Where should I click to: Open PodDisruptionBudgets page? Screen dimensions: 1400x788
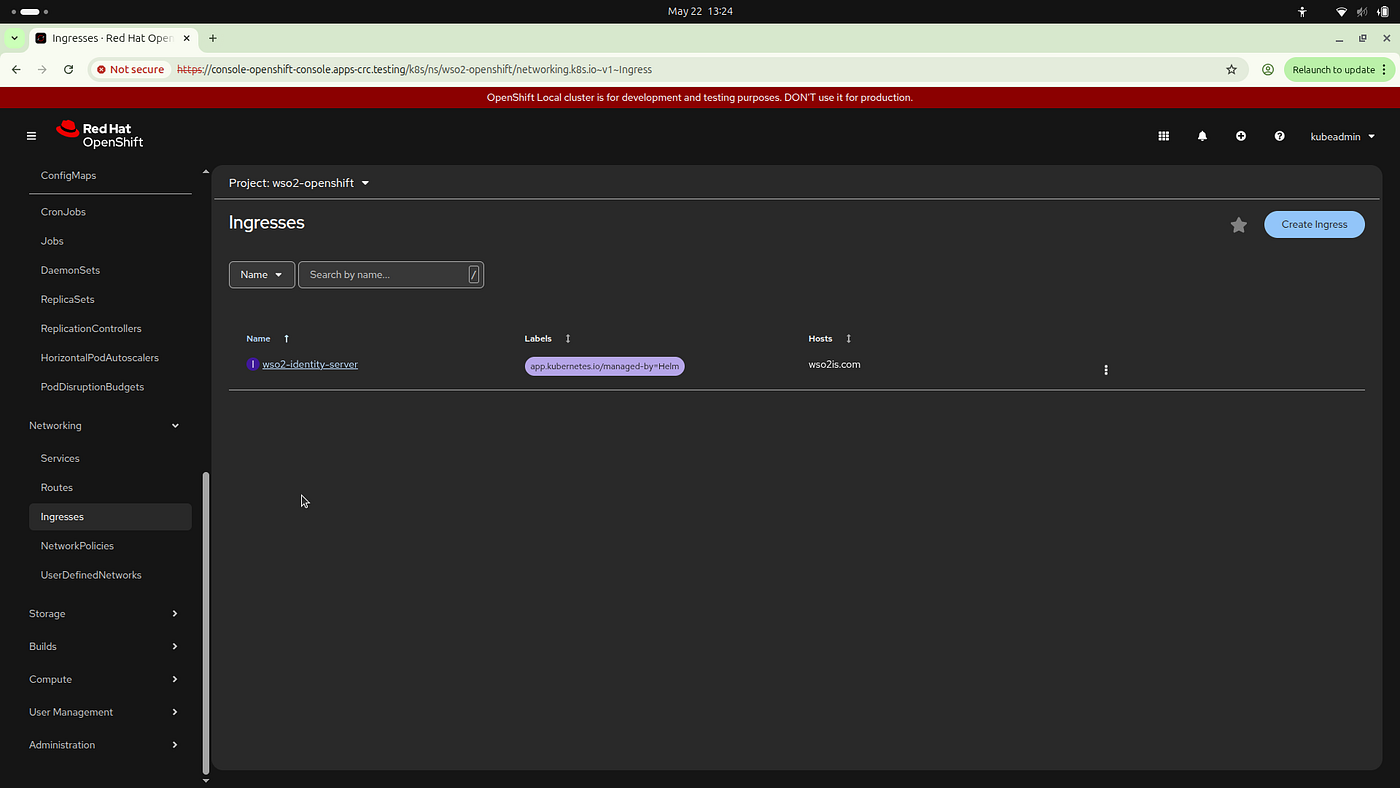point(92,387)
